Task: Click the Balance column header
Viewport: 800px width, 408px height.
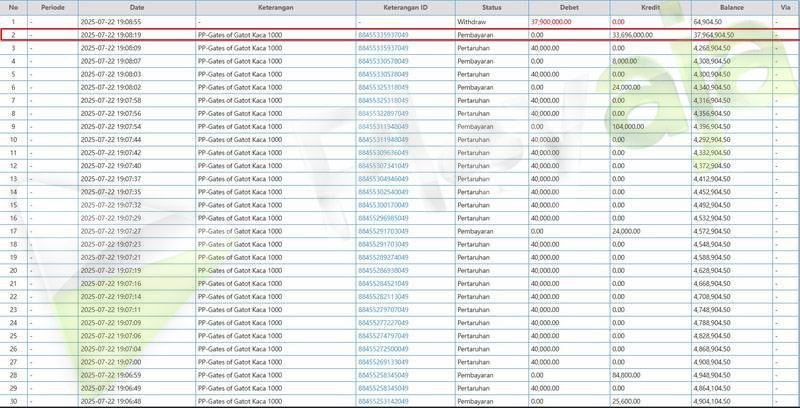Action: click(731, 7)
